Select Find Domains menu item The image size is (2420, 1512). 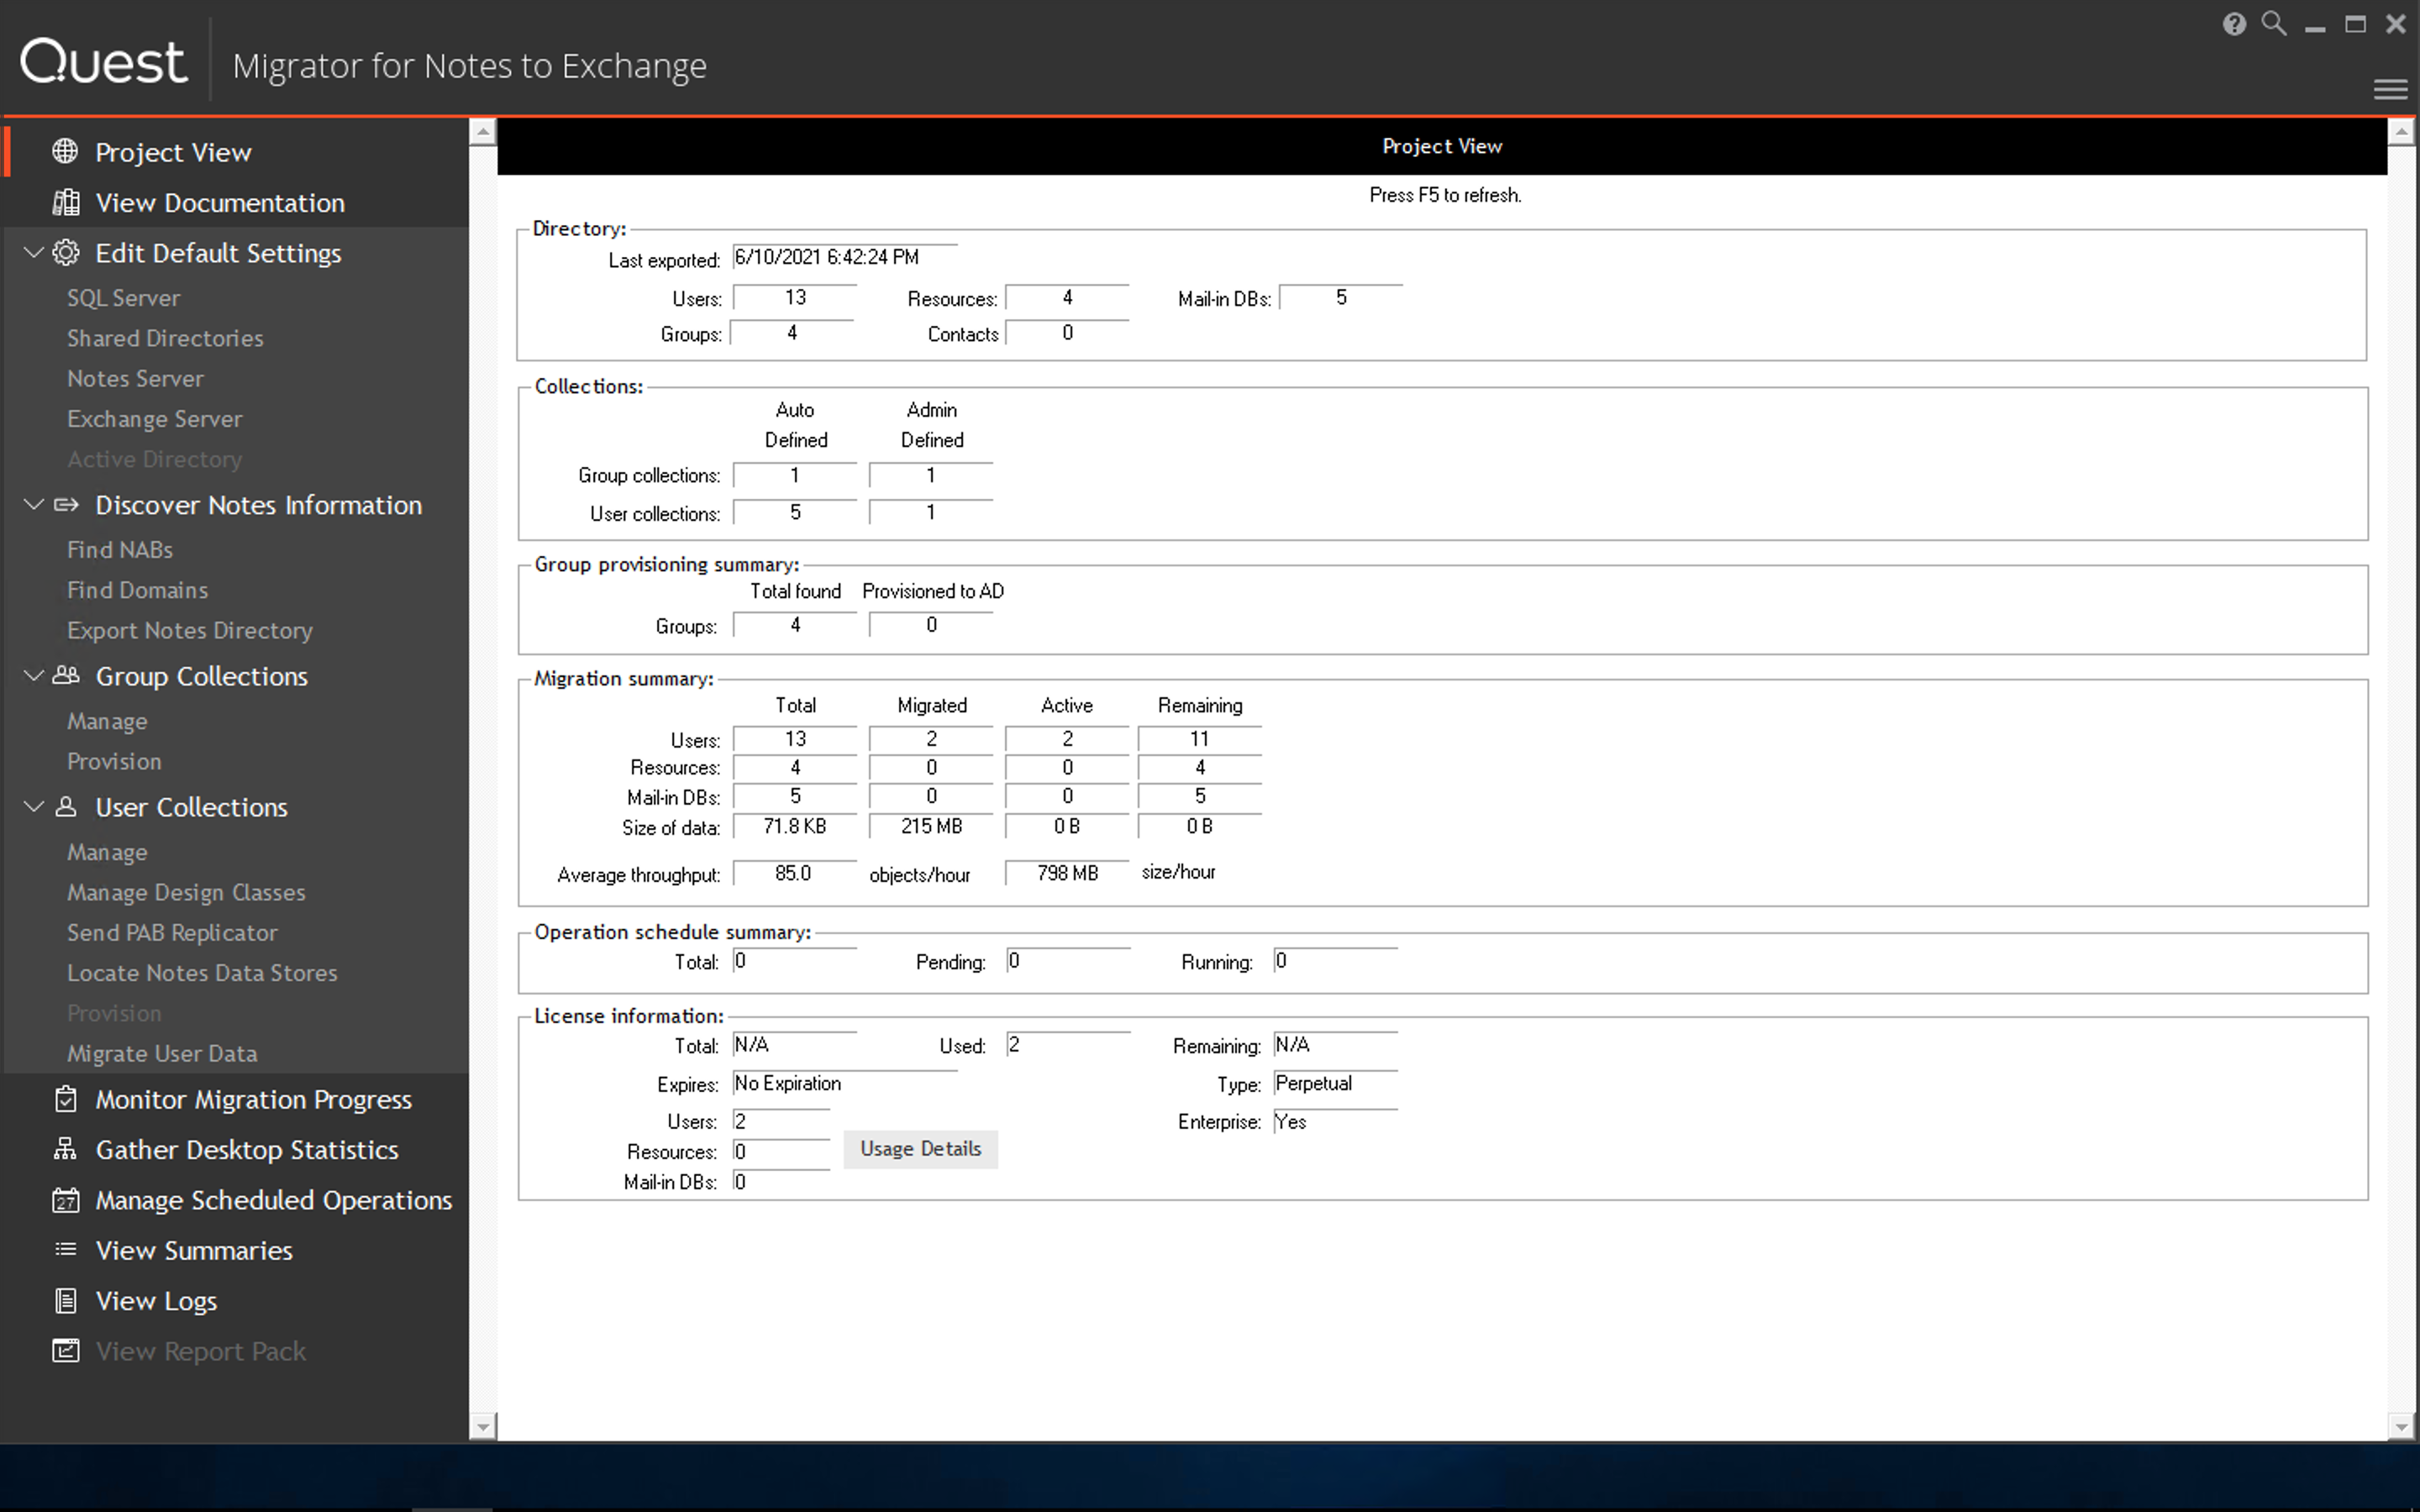(x=136, y=589)
